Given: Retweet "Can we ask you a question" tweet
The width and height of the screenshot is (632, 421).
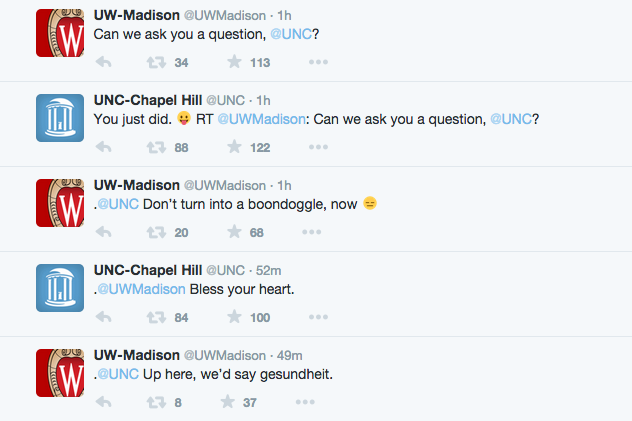Looking at the screenshot, I should click(155, 62).
